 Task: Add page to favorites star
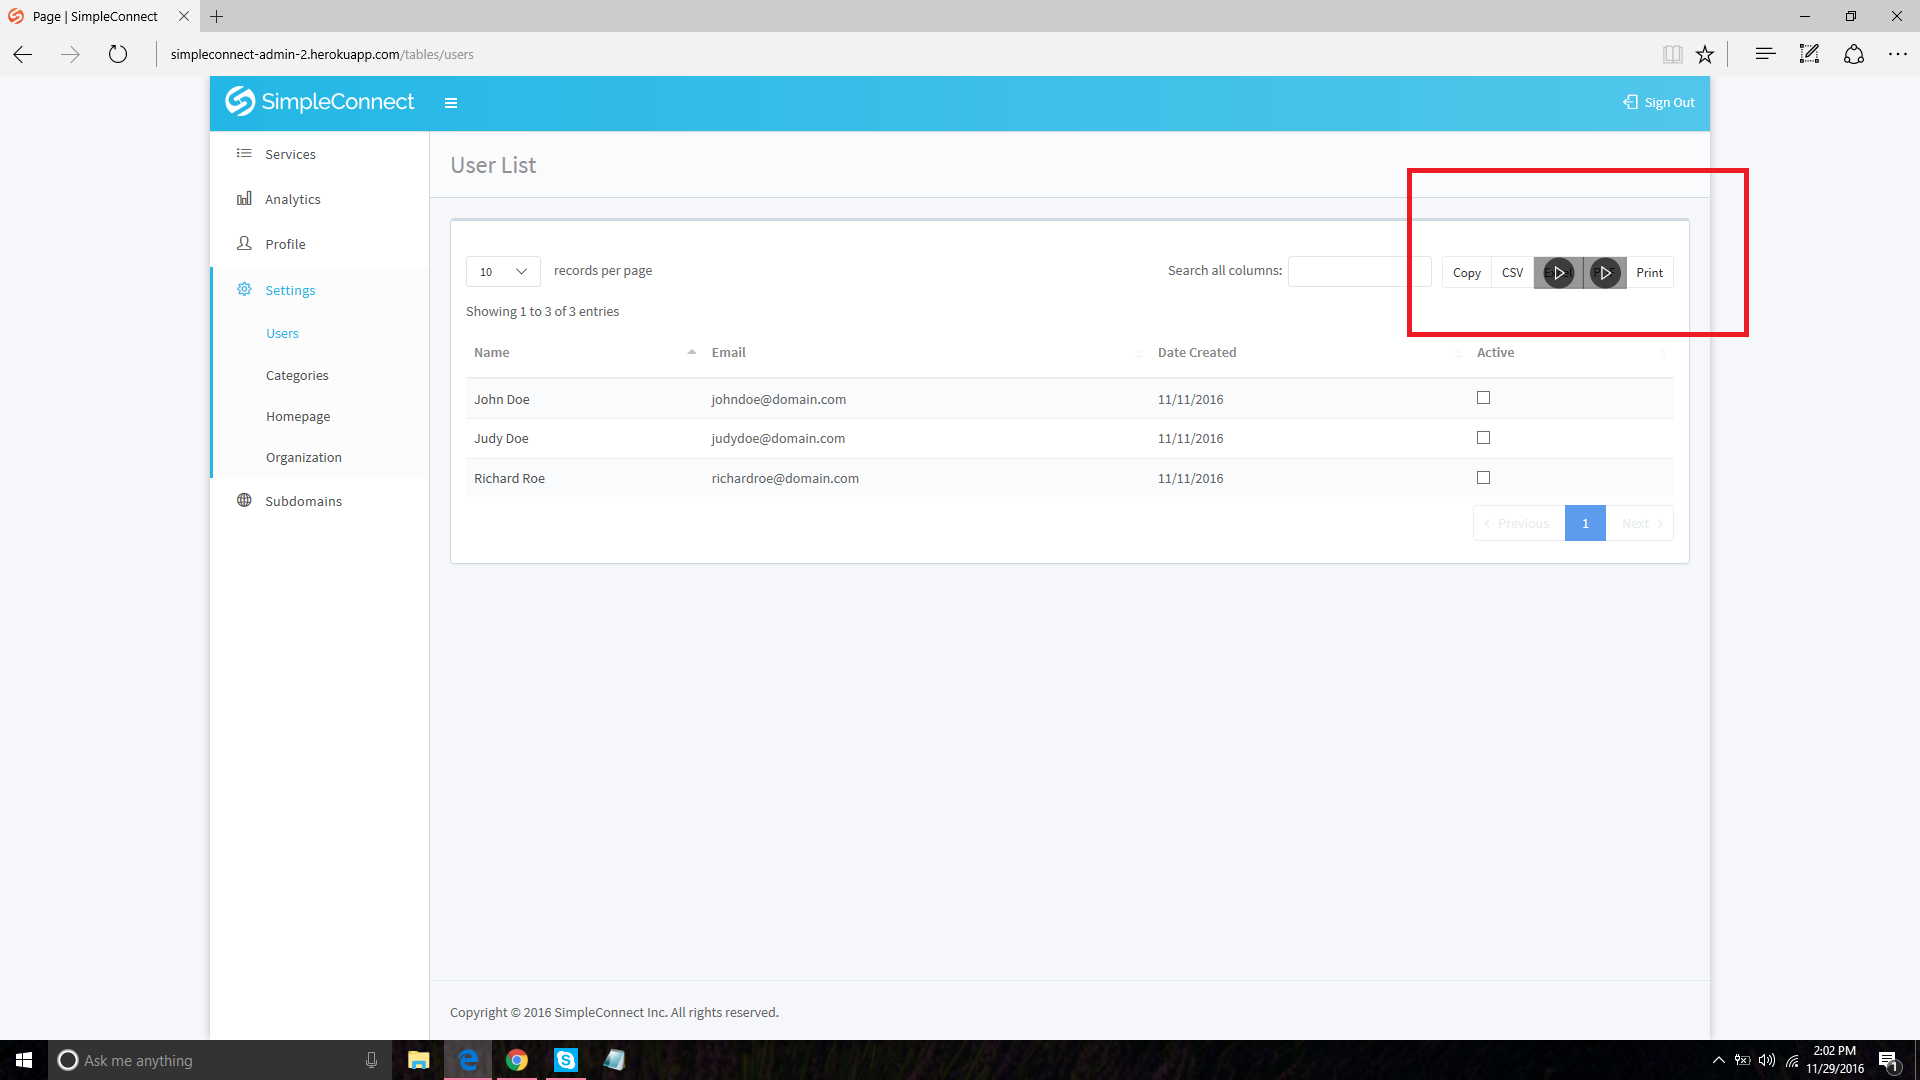(x=1705, y=54)
